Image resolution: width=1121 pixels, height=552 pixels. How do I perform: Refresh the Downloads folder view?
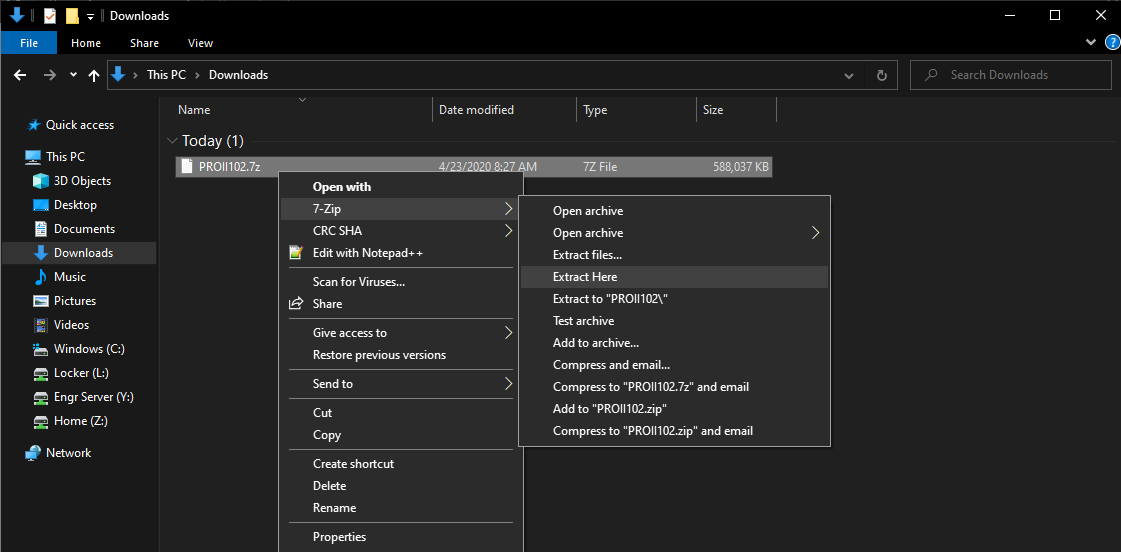[881, 75]
